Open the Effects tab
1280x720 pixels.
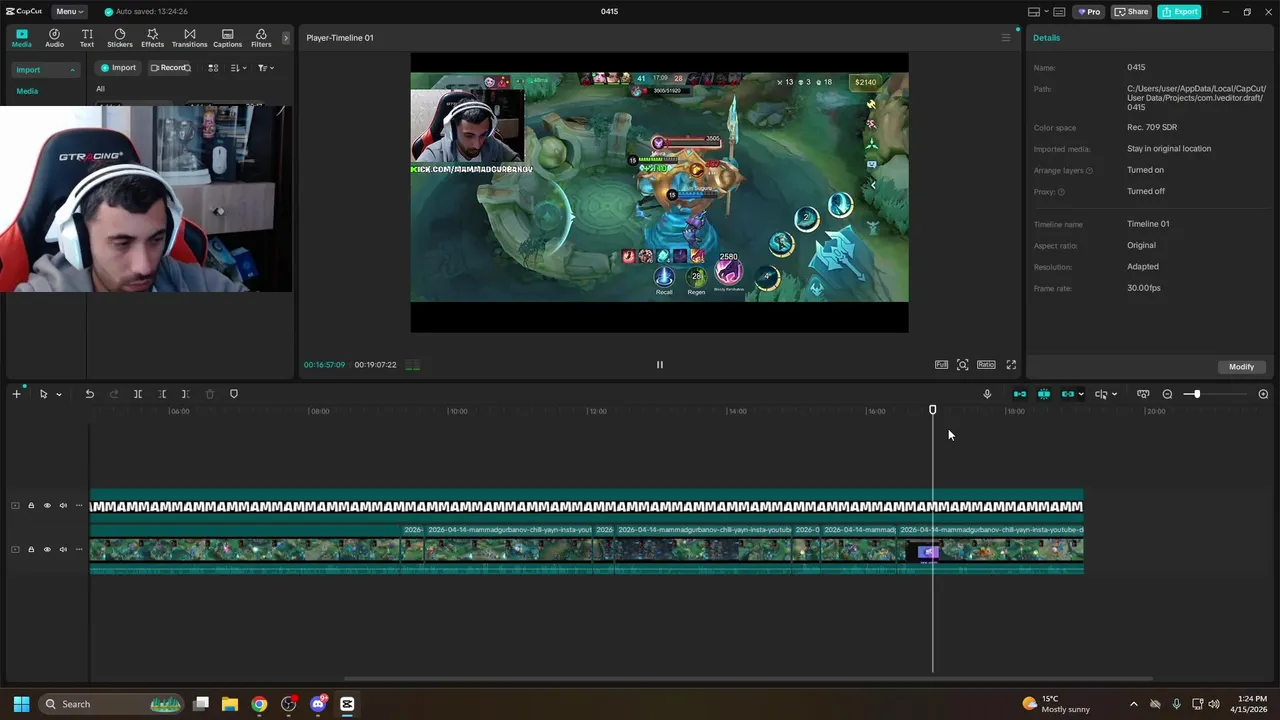tap(152, 38)
